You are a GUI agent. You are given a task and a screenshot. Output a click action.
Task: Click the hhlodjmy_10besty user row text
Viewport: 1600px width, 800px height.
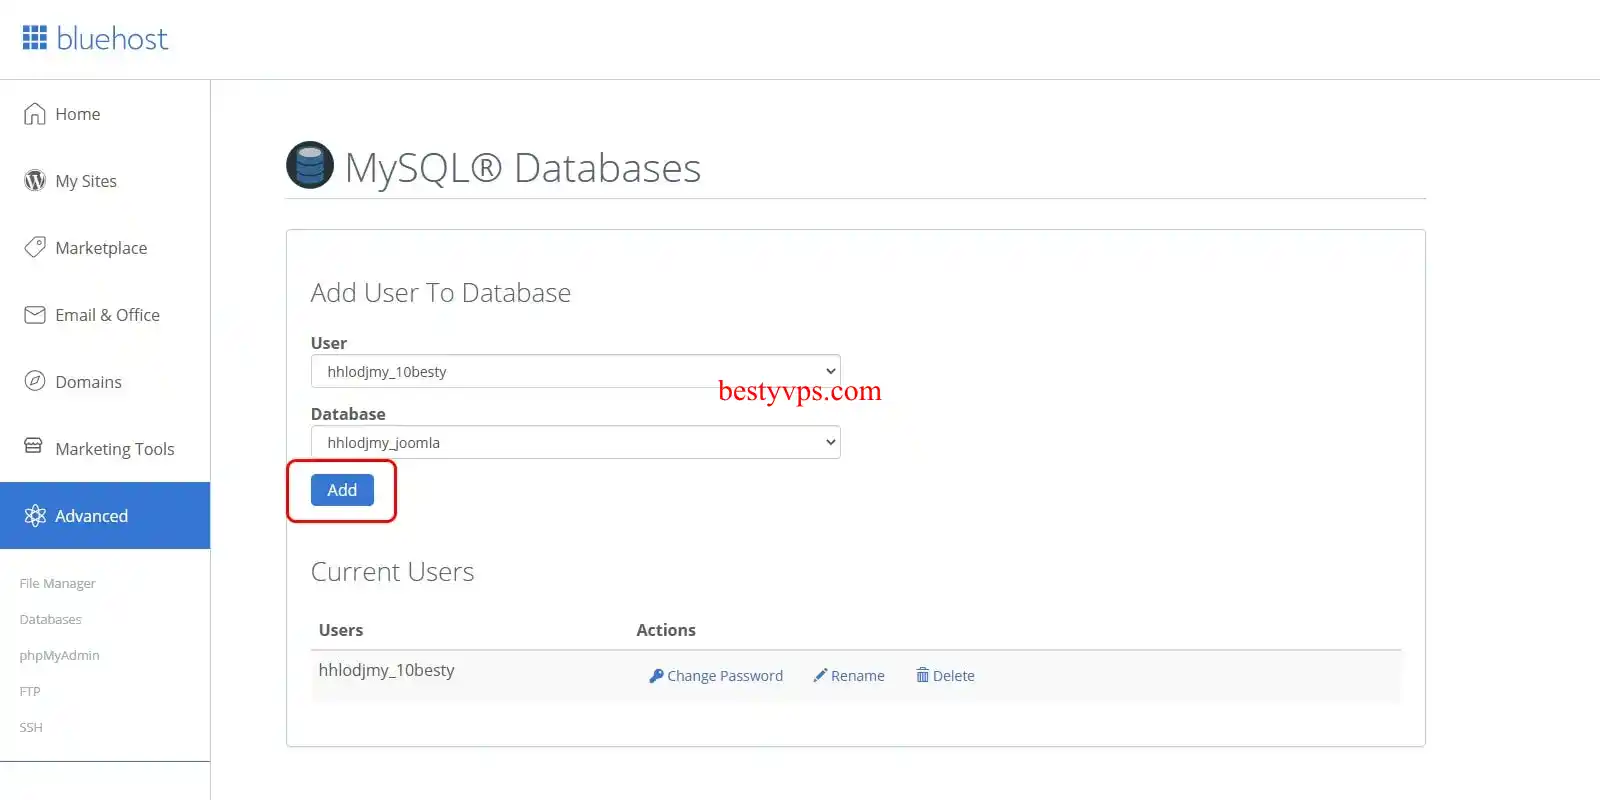[x=386, y=670]
